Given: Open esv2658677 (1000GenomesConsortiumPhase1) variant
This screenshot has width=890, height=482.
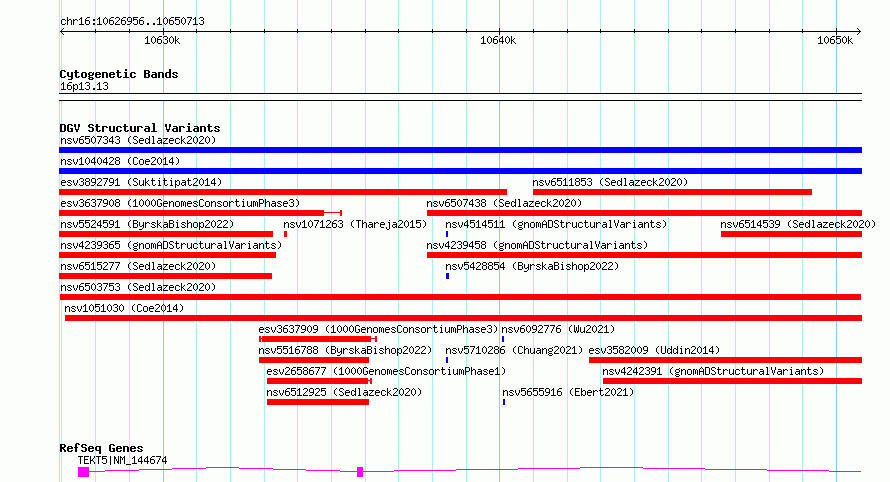Looking at the screenshot, I should tap(386, 371).
